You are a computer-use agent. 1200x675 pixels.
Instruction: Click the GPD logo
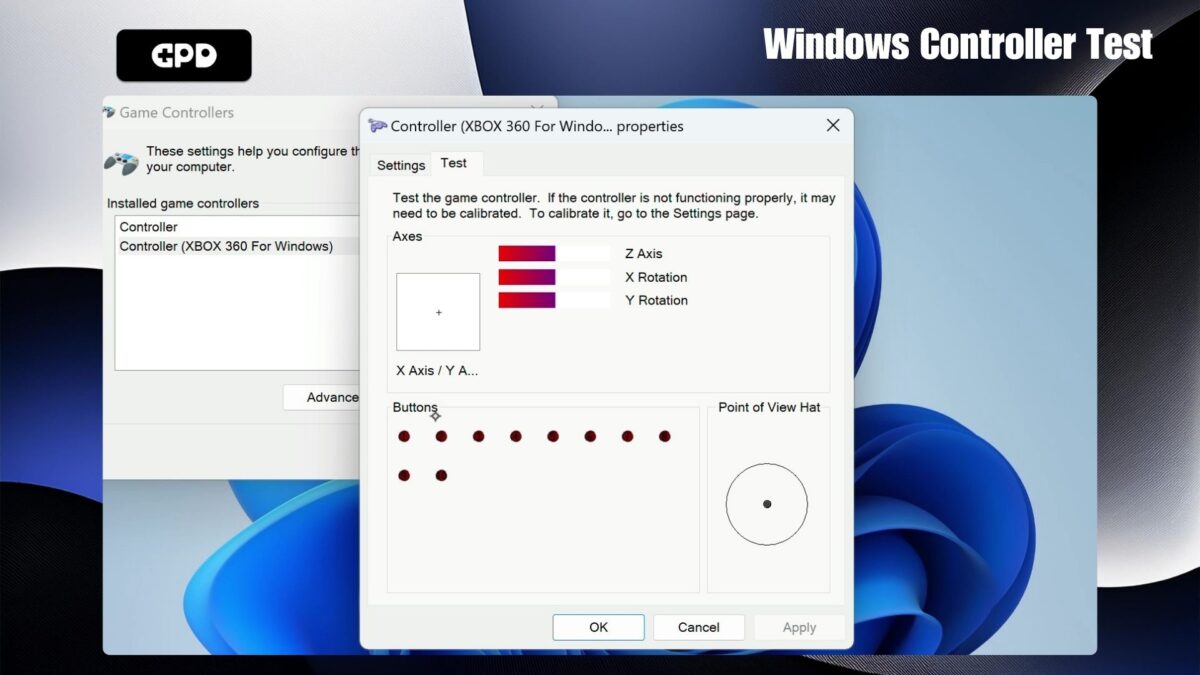[x=184, y=55]
